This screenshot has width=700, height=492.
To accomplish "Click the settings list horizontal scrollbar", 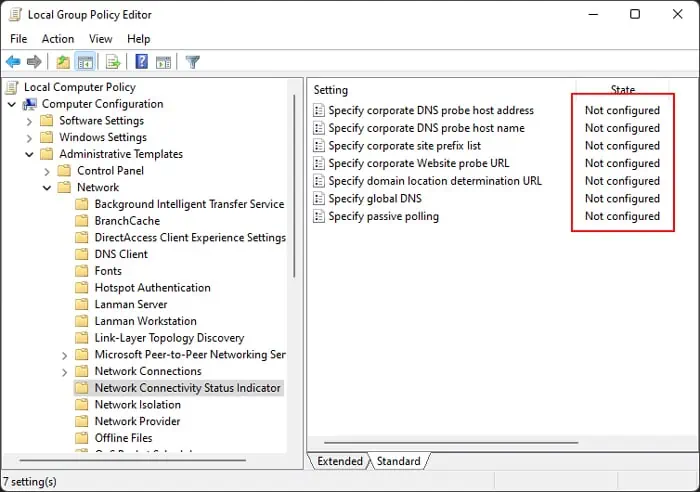I will [x=451, y=442].
